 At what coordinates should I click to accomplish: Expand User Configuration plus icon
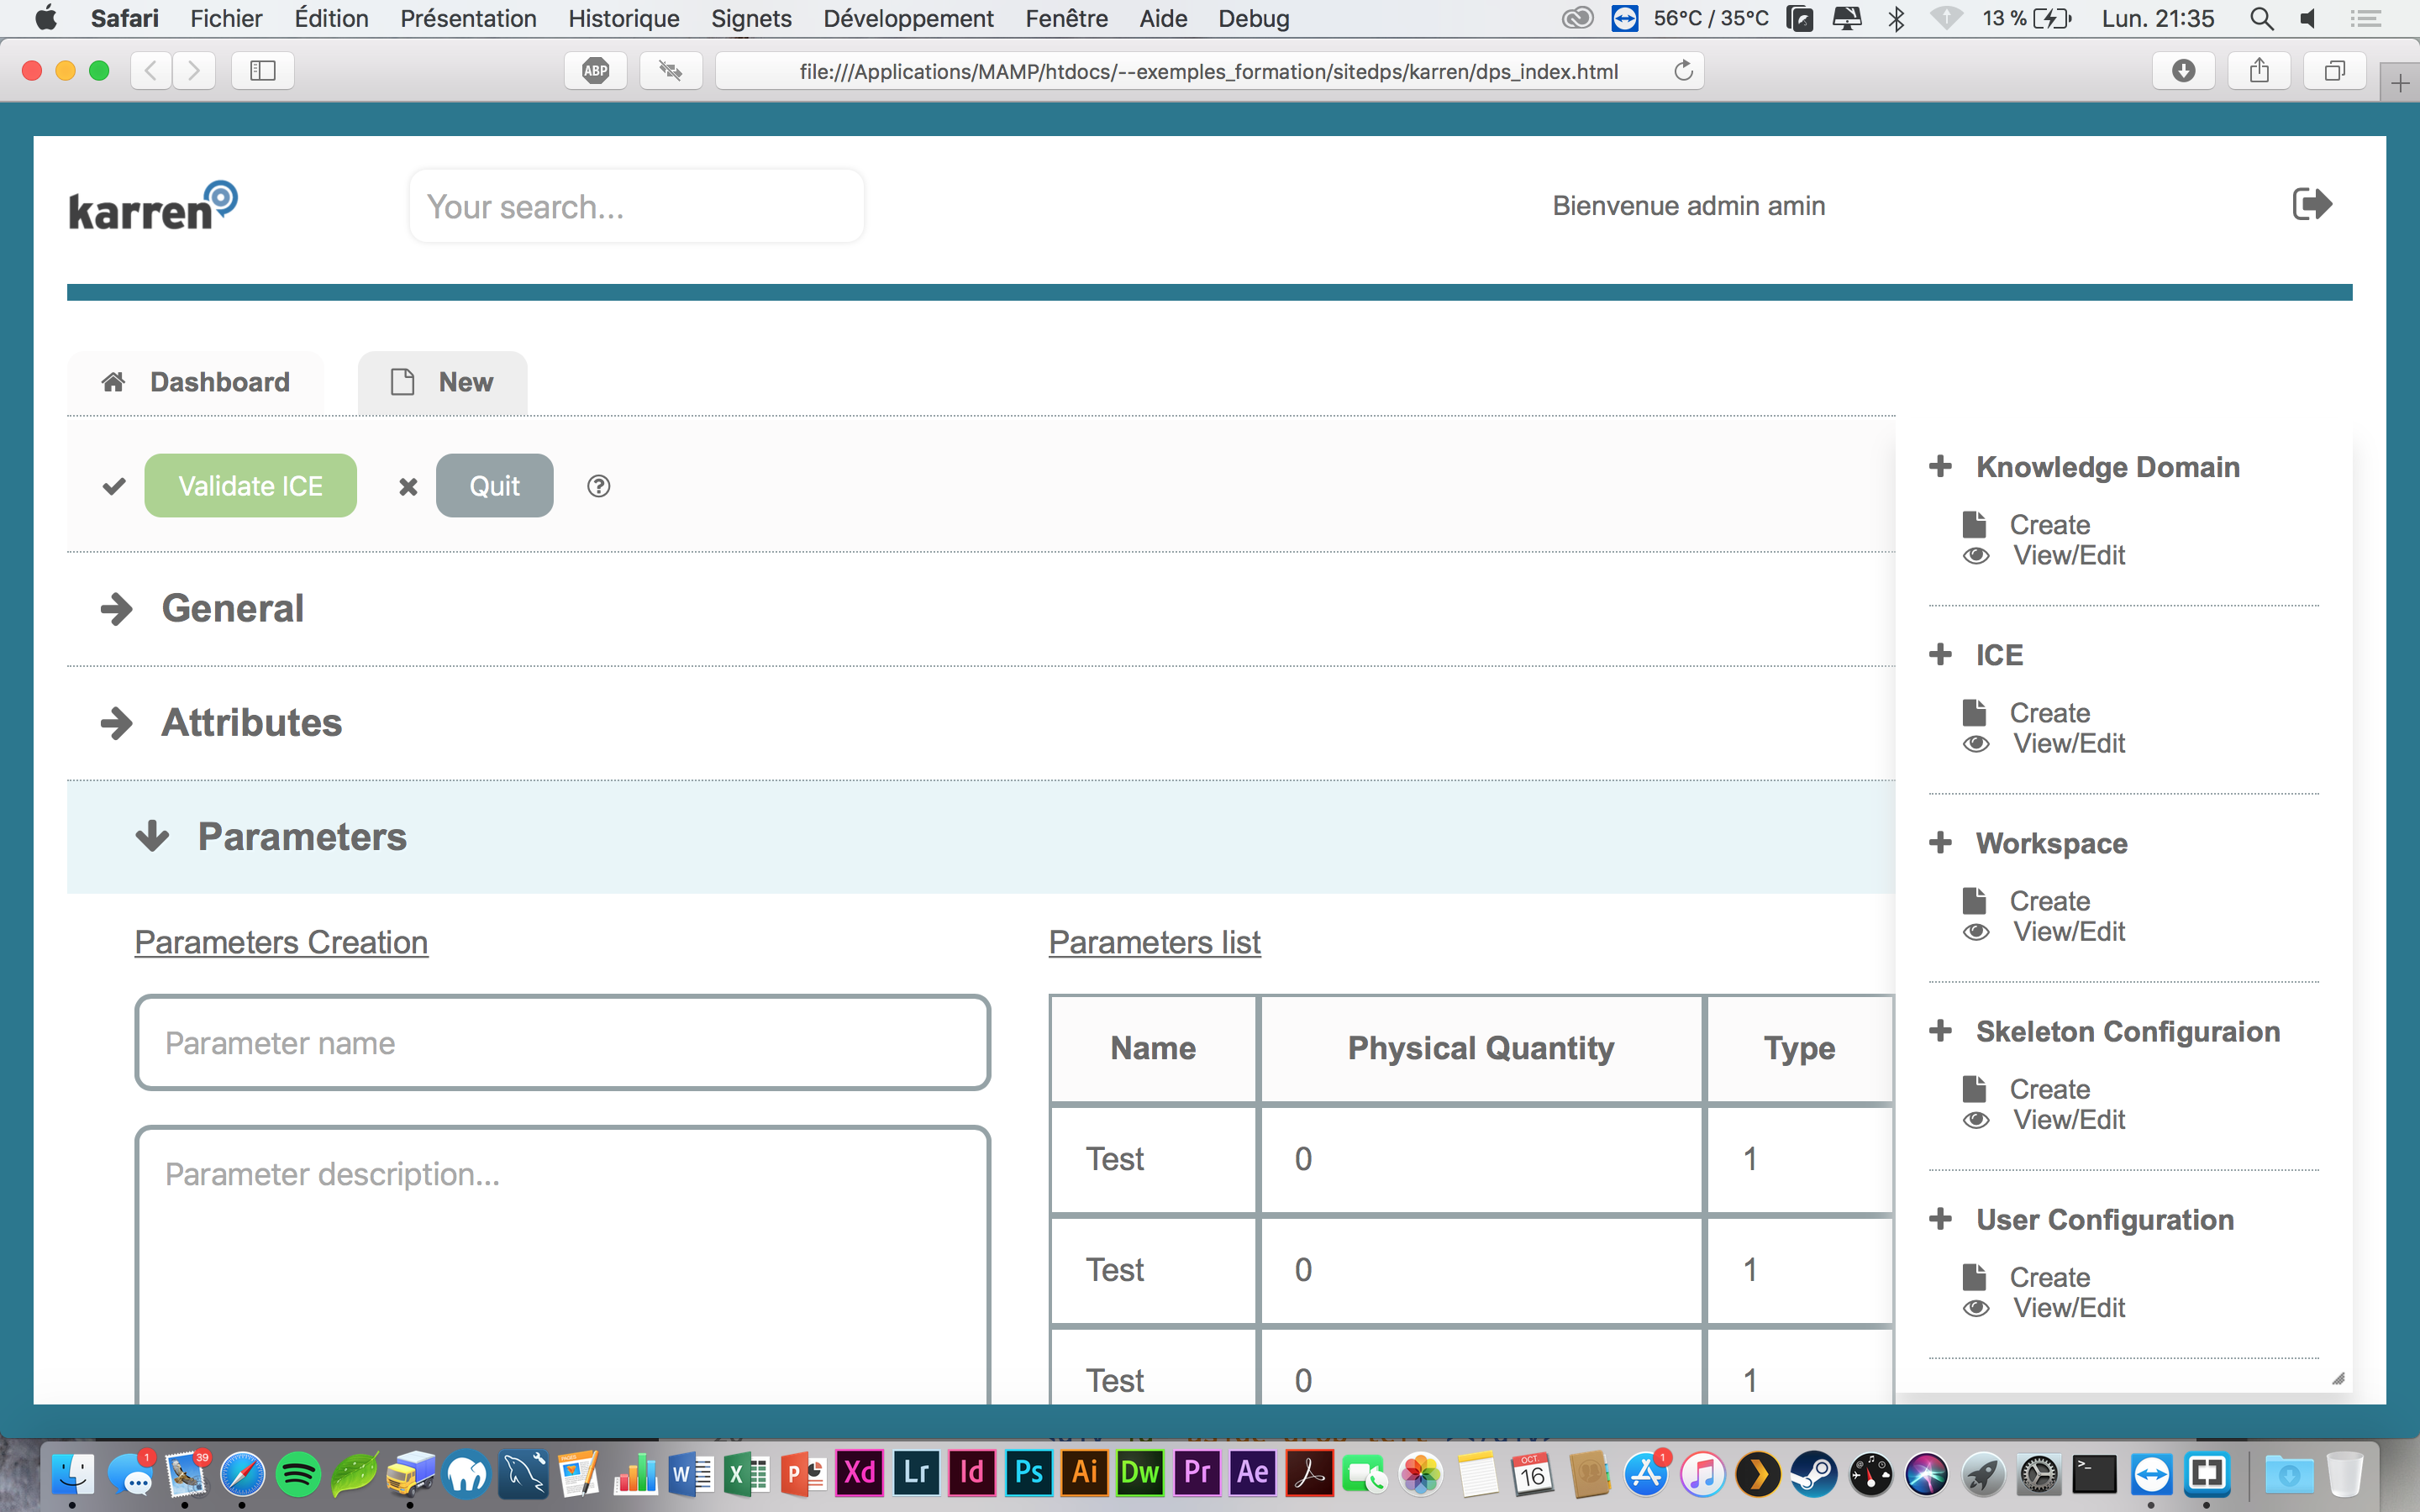coord(1940,1219)
